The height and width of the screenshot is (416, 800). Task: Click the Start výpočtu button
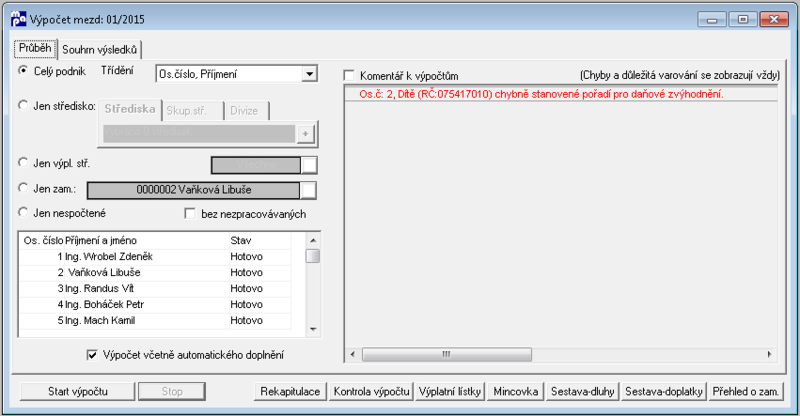[78, 391]
